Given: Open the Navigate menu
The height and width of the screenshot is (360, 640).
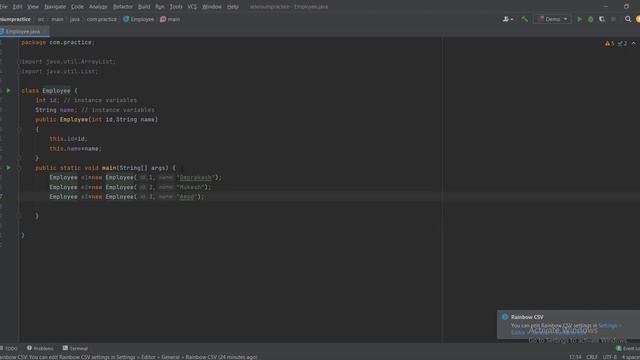Looking at the screenshot, I should 55,7.
